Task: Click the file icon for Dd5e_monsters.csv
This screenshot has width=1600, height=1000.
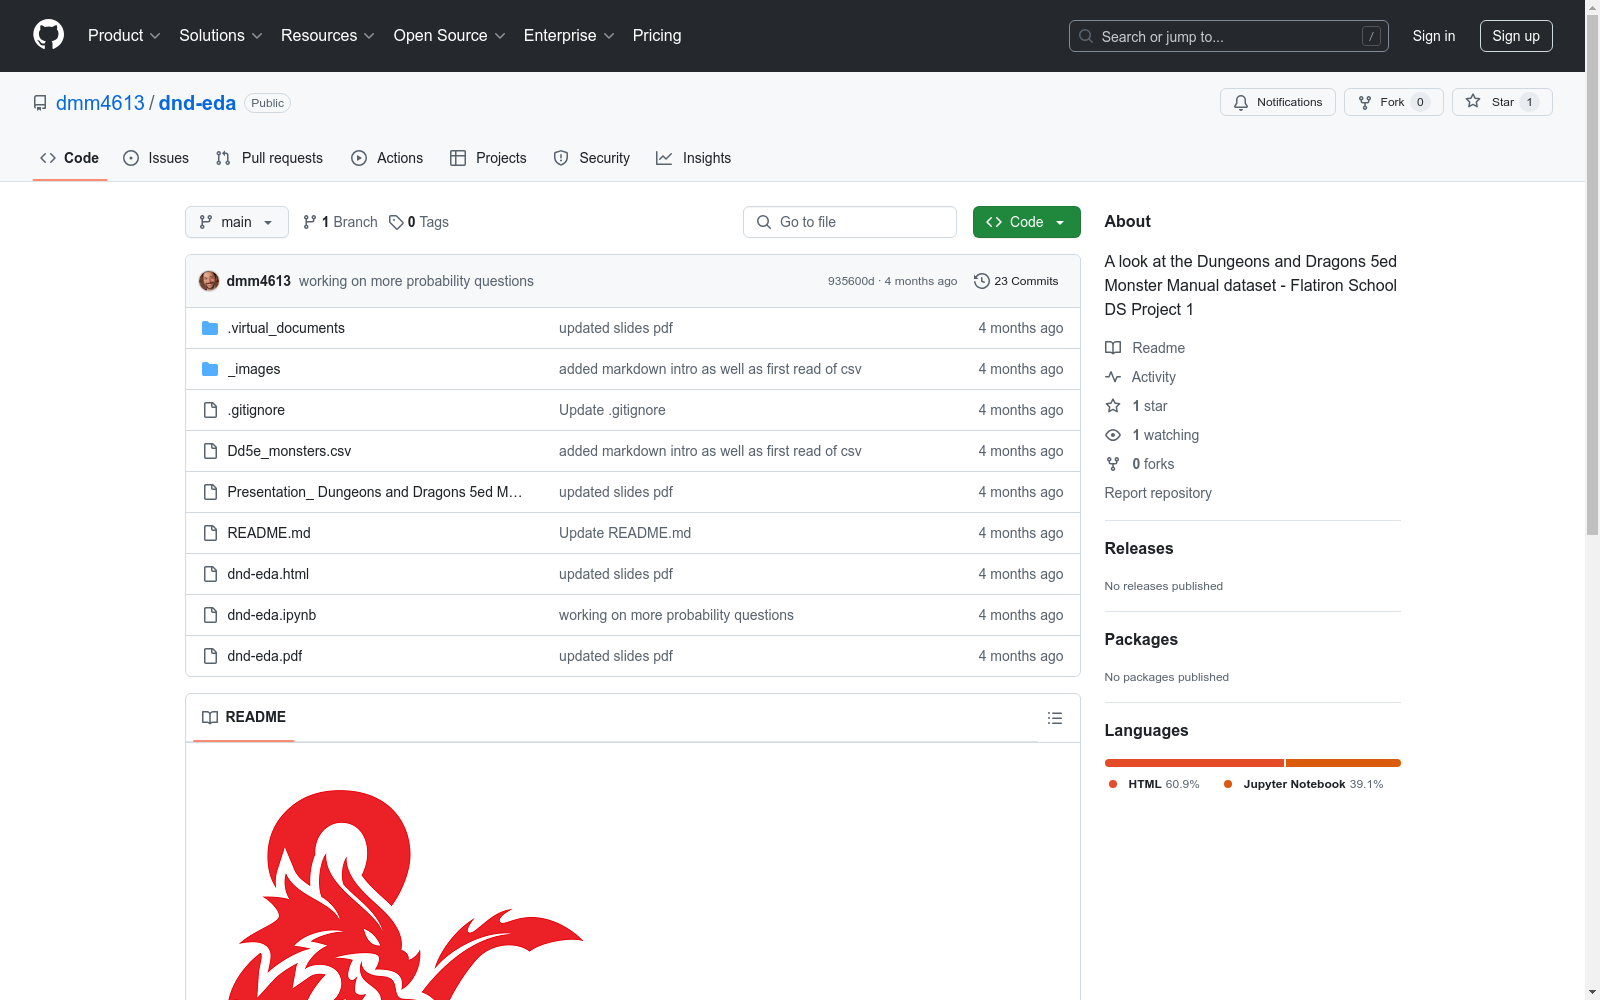Action: pos(210,451)
